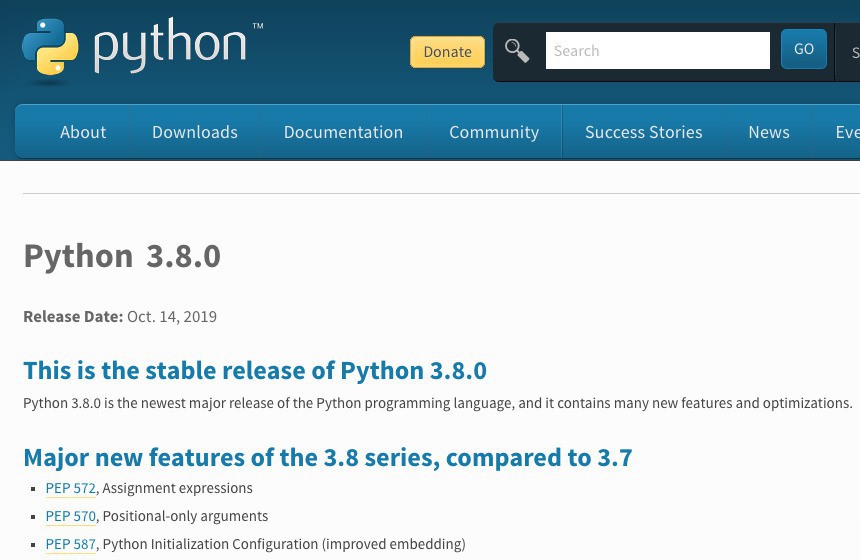This screenshot has height=560, width=860.
Task: Click the Python 3.8.0 page title
Action: [x=122, y=256]
